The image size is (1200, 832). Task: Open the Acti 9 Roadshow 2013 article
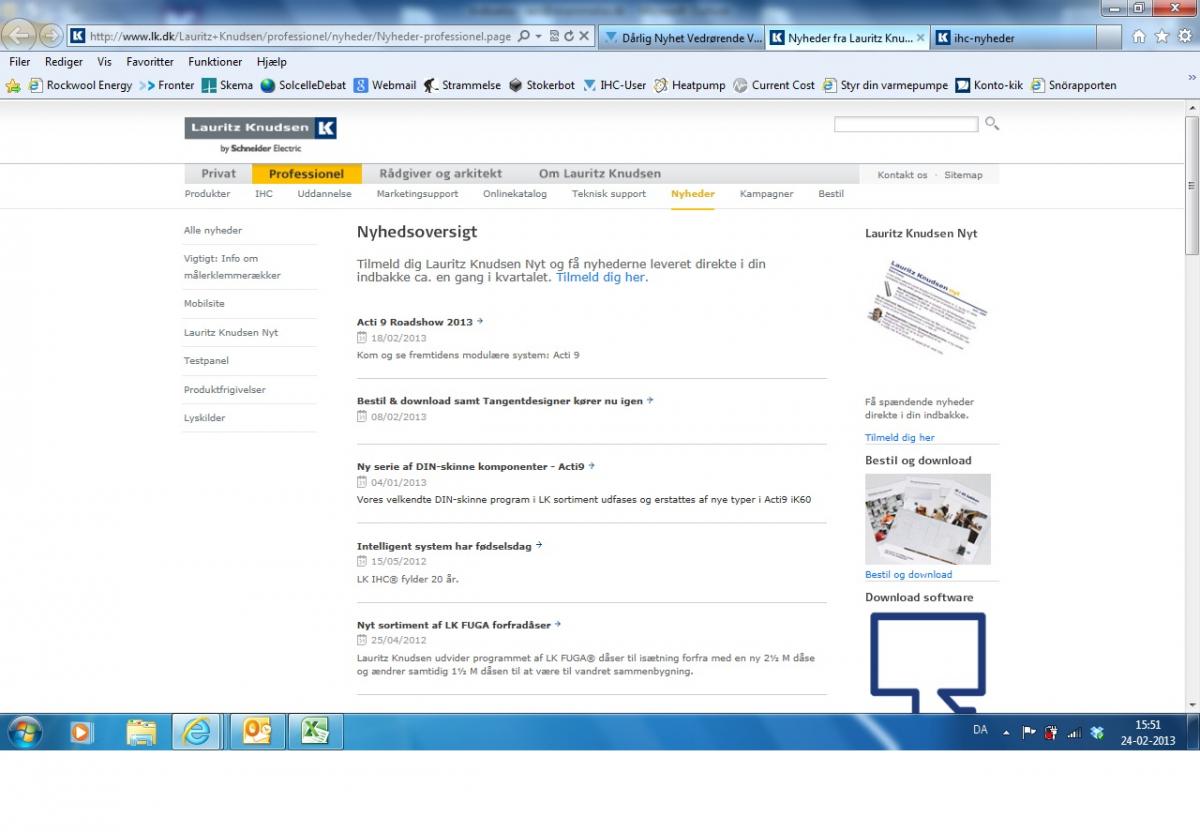click(x=415, y=322)
